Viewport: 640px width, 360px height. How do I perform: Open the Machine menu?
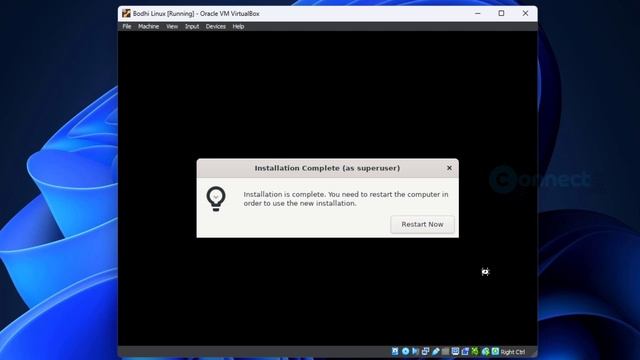(148, 27)
